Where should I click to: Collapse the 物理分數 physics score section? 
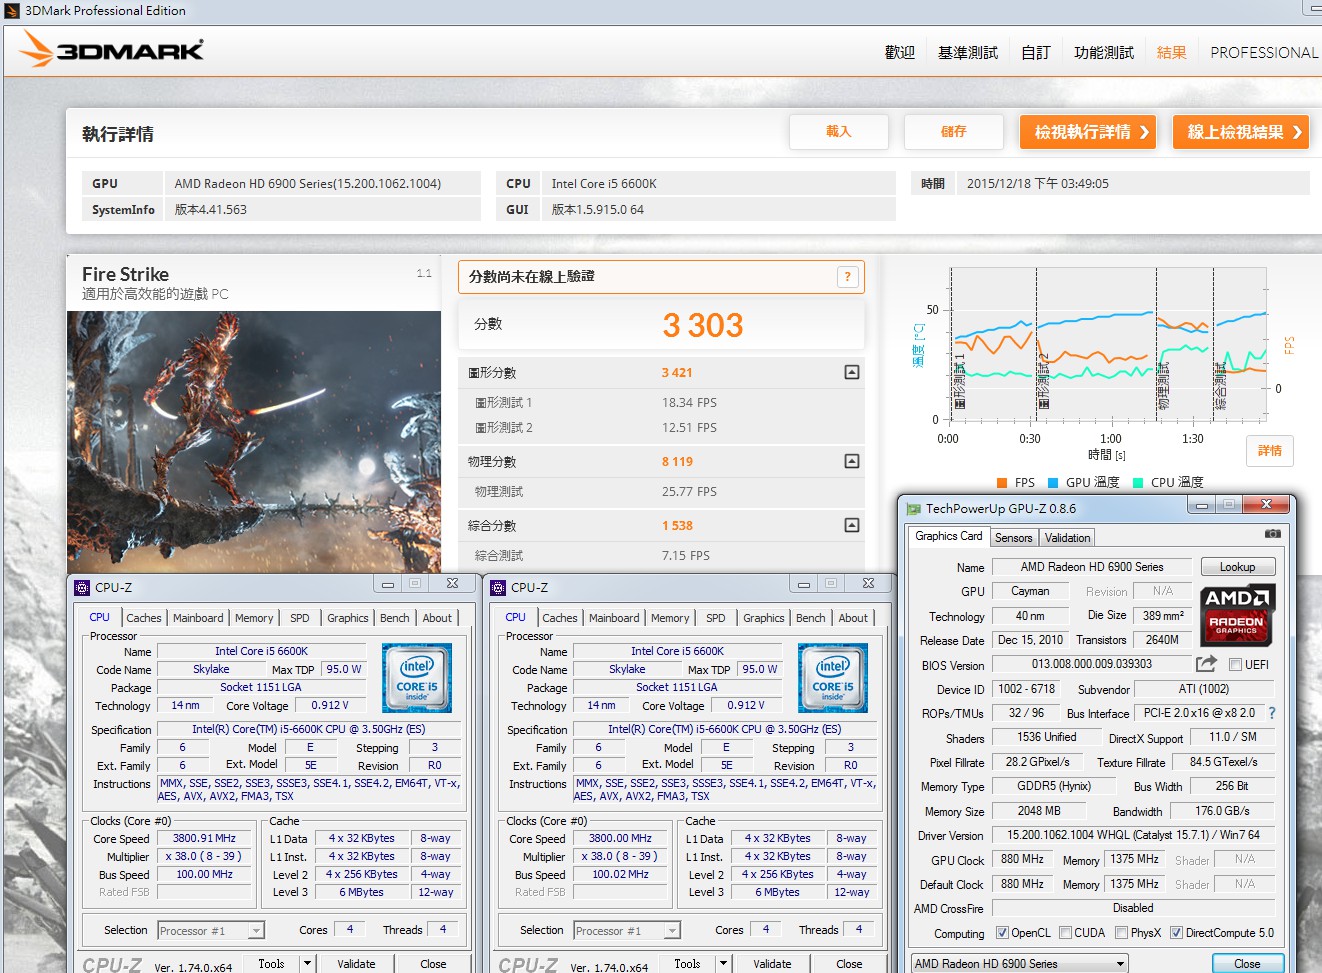pyautogui.click(x=852, y=461)
